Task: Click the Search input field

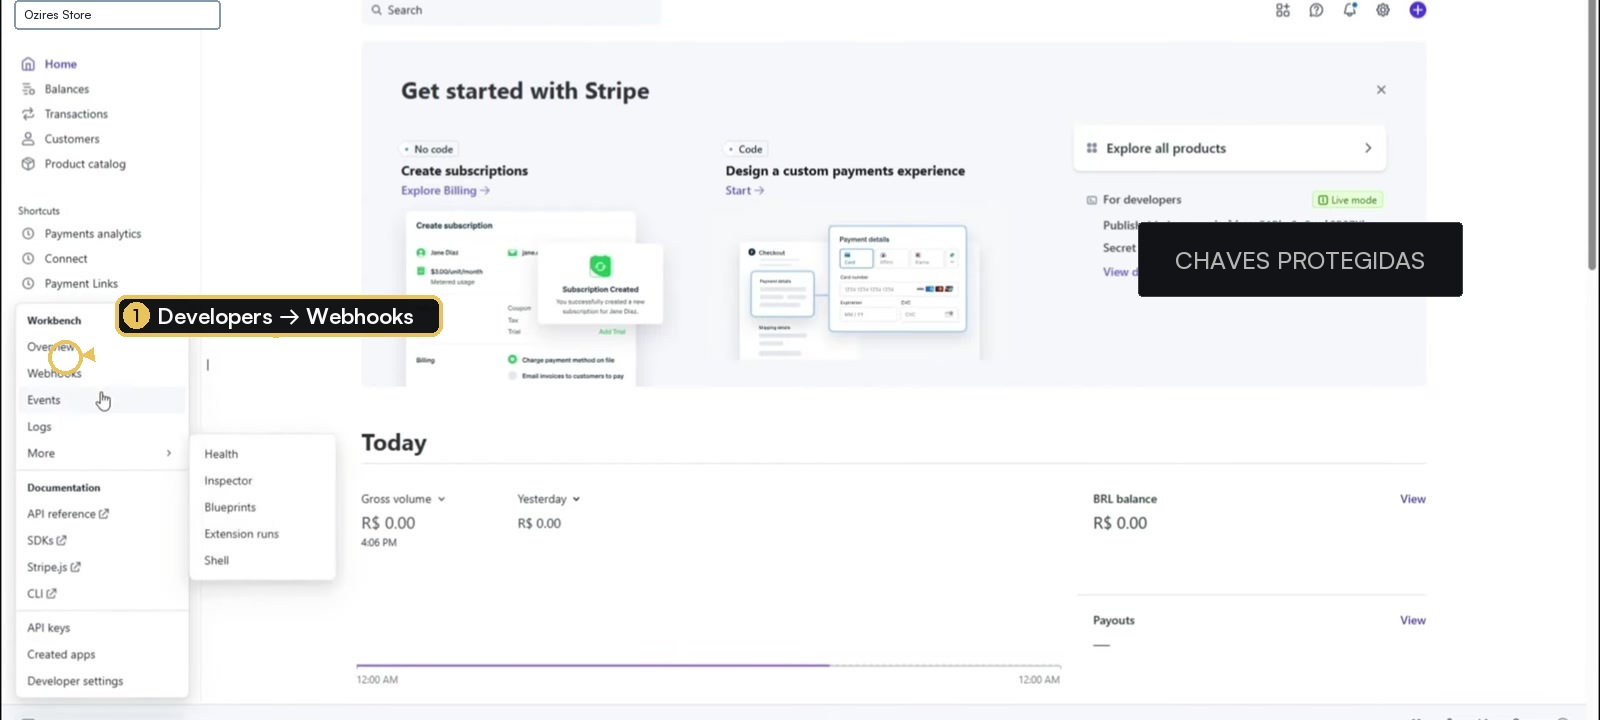Action: [x=511, y=10]
